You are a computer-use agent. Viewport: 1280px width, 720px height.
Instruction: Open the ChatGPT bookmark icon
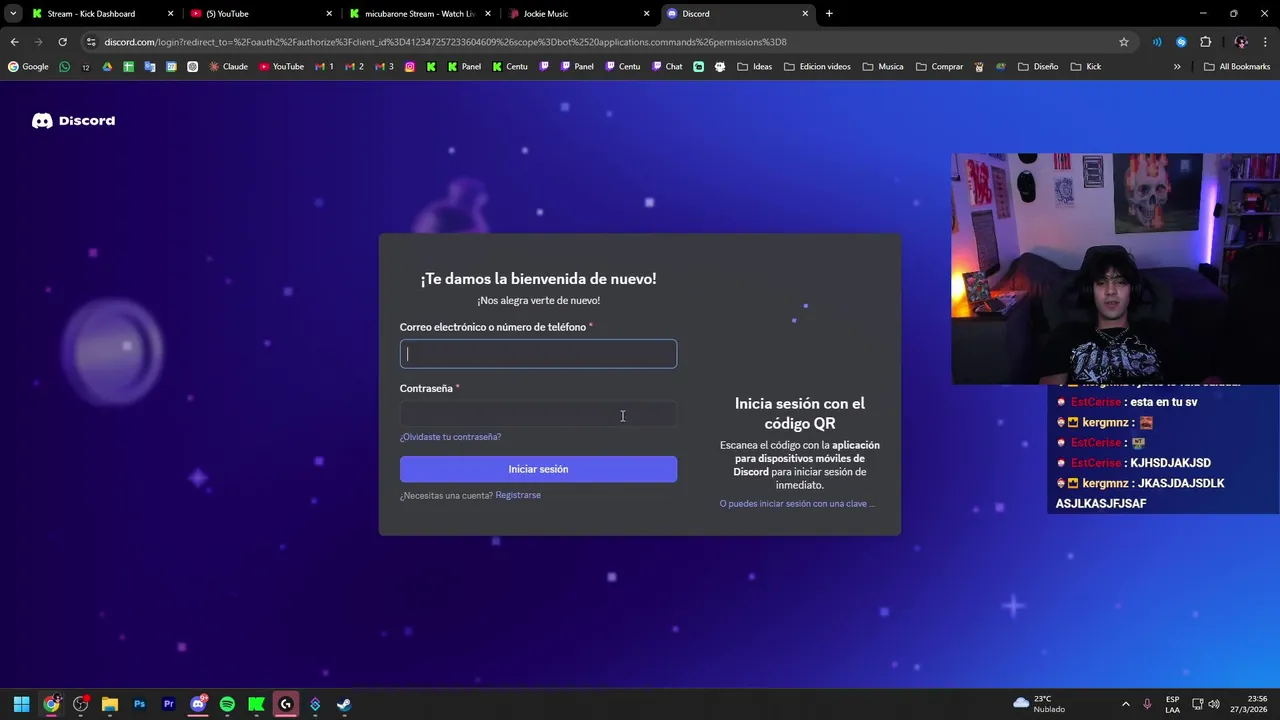[x=192, y=67]
